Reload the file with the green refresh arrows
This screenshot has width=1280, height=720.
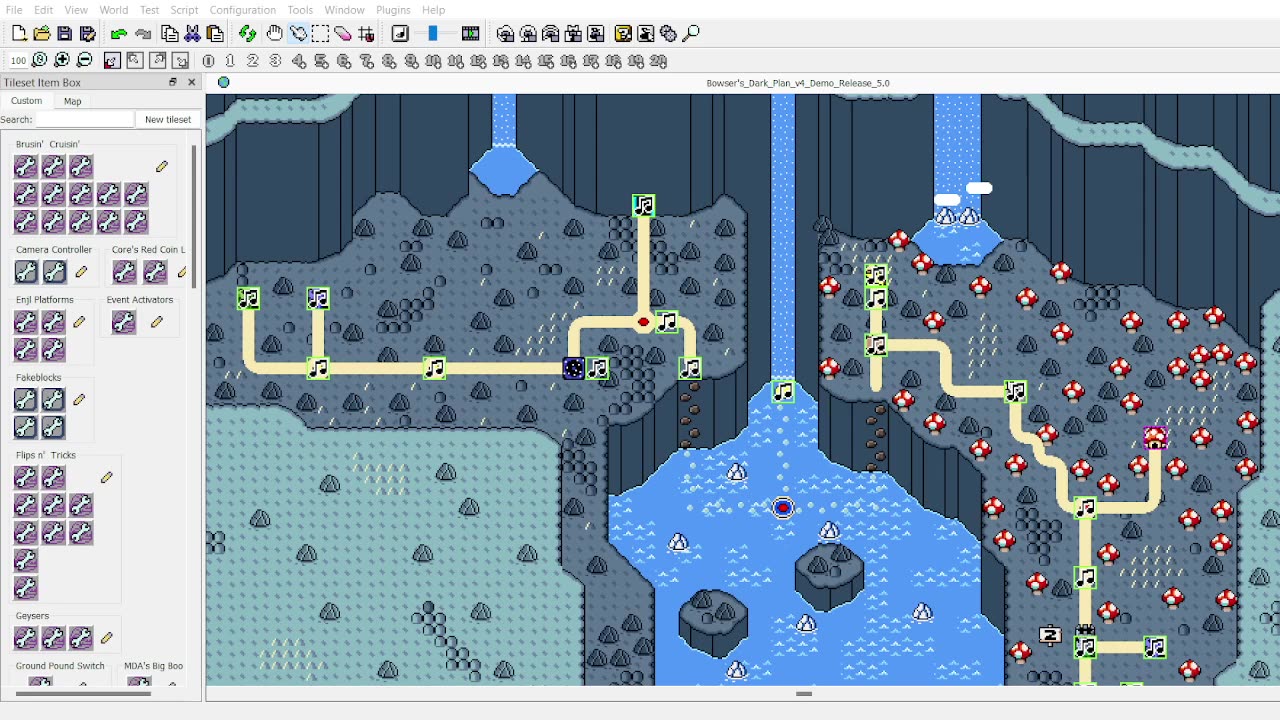click(247, 34)
